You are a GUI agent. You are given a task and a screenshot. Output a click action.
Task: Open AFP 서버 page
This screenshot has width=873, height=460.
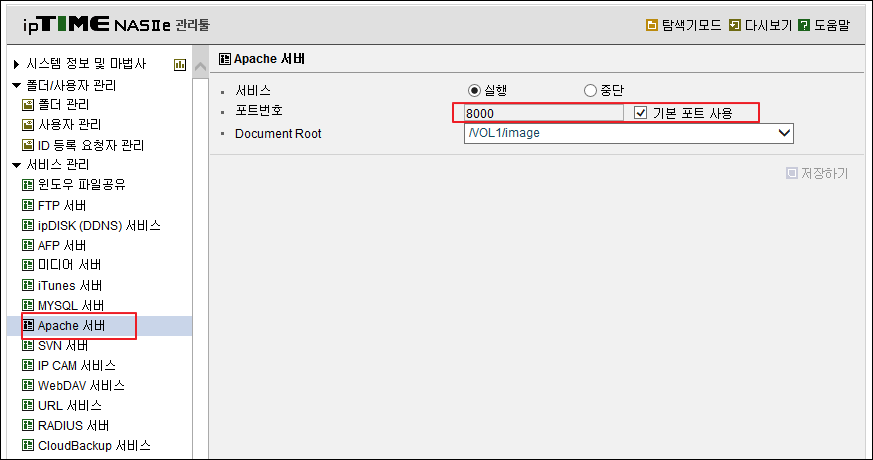click(x=62, y=245)
